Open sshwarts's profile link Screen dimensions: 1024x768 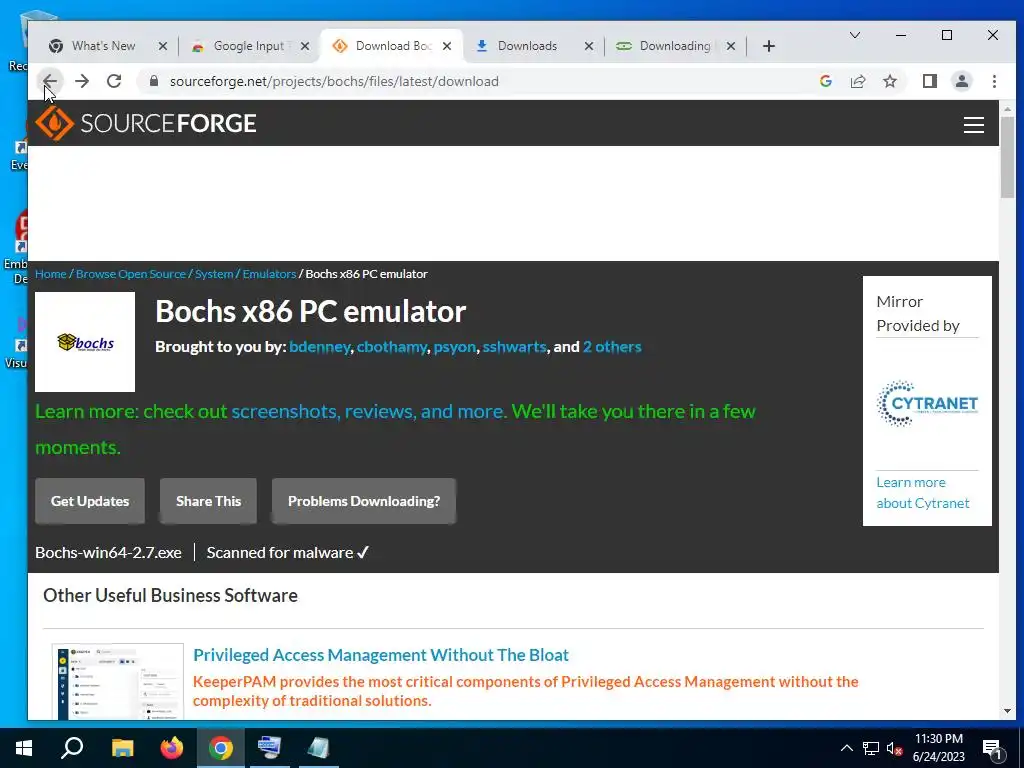click(514, 347)
